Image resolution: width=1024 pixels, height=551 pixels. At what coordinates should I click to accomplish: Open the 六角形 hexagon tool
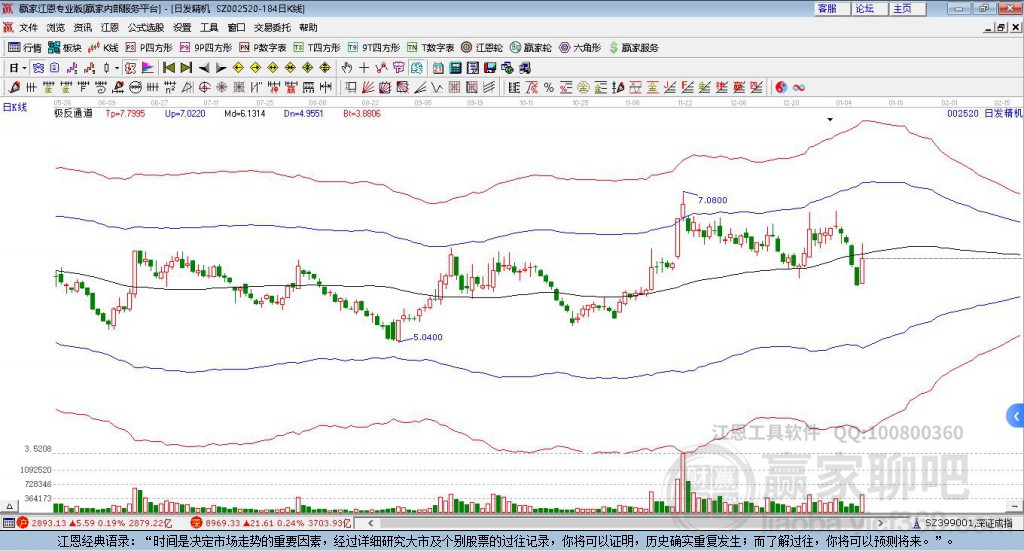pyautogui.click(x=580, y=48)
